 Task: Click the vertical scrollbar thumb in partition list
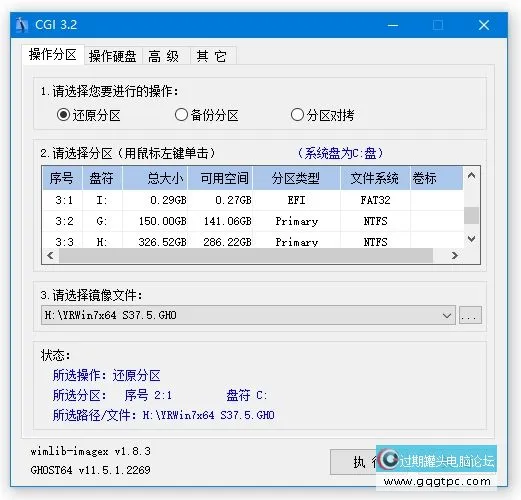pyautogui.click(x=471, y=215)
